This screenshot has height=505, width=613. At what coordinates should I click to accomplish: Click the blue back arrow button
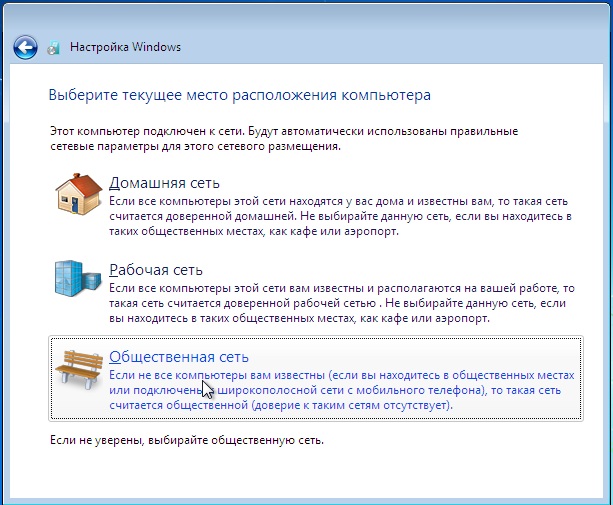pyautogui.click(x=26, y=47)
